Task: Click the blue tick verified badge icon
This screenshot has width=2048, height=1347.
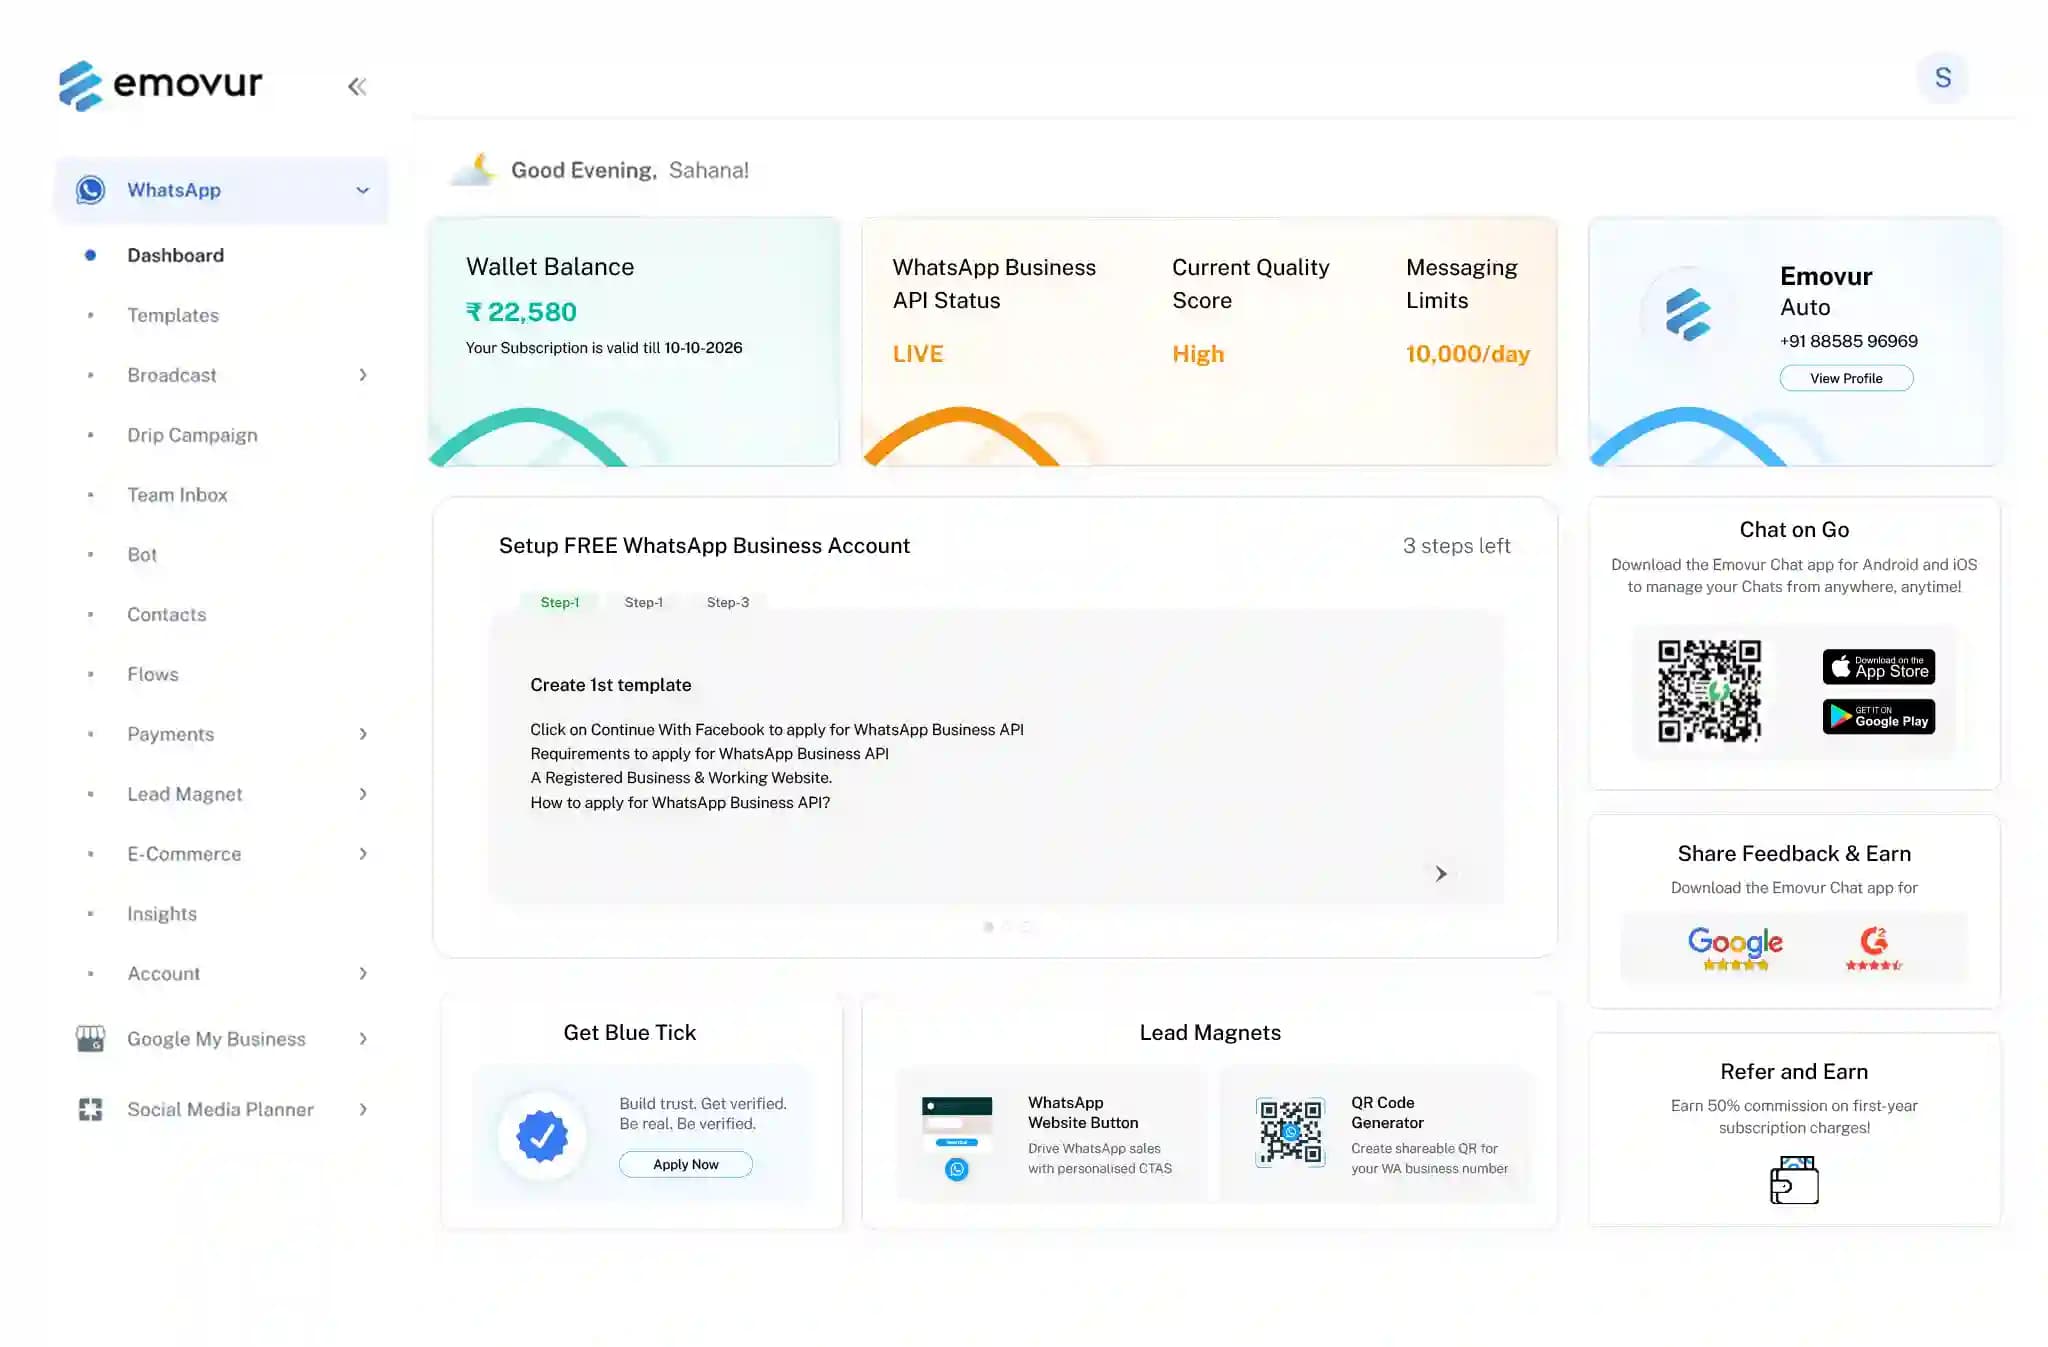Action: tap(542, 1136)
